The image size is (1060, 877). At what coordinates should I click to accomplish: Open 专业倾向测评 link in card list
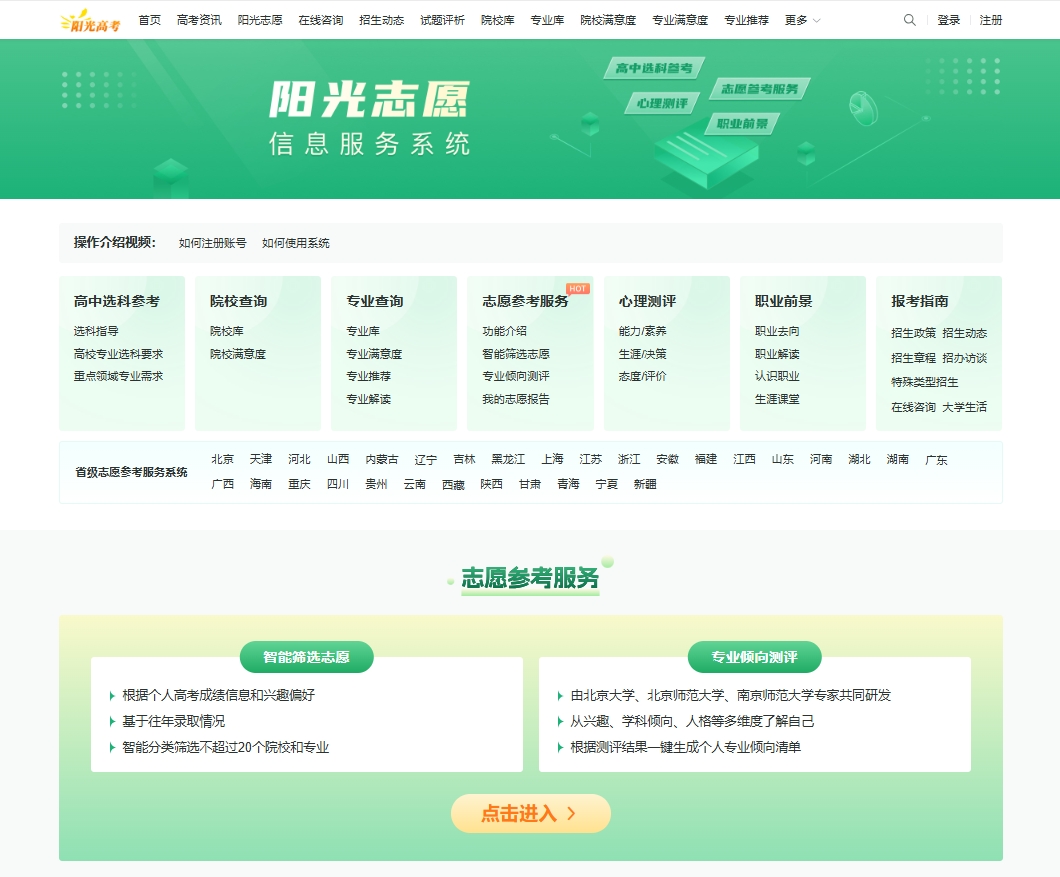tap(516, 376)
